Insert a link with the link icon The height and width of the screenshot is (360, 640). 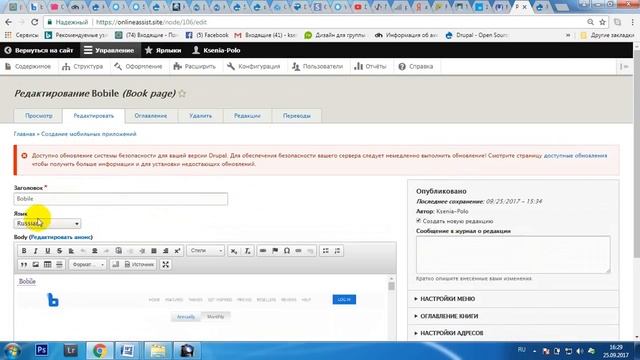click(x=263, y=251)
